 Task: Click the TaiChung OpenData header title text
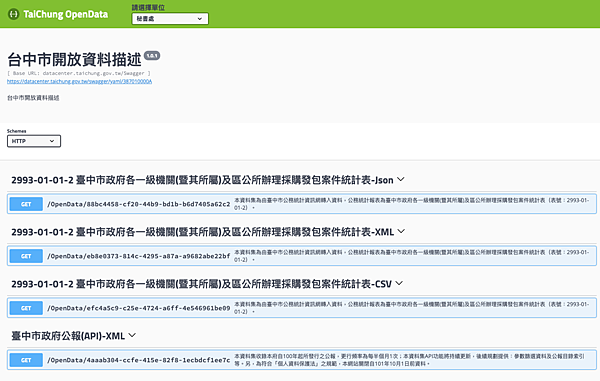[65, 15]
